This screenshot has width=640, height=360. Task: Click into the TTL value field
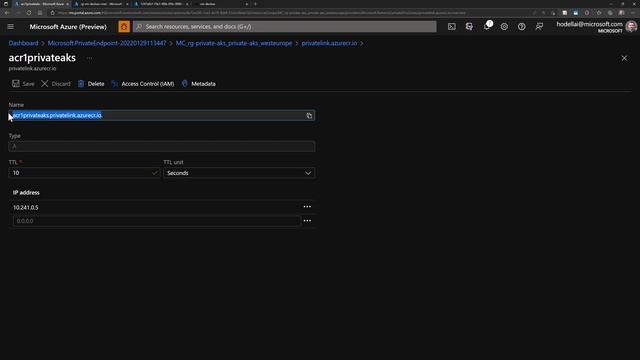coord(84,173)
